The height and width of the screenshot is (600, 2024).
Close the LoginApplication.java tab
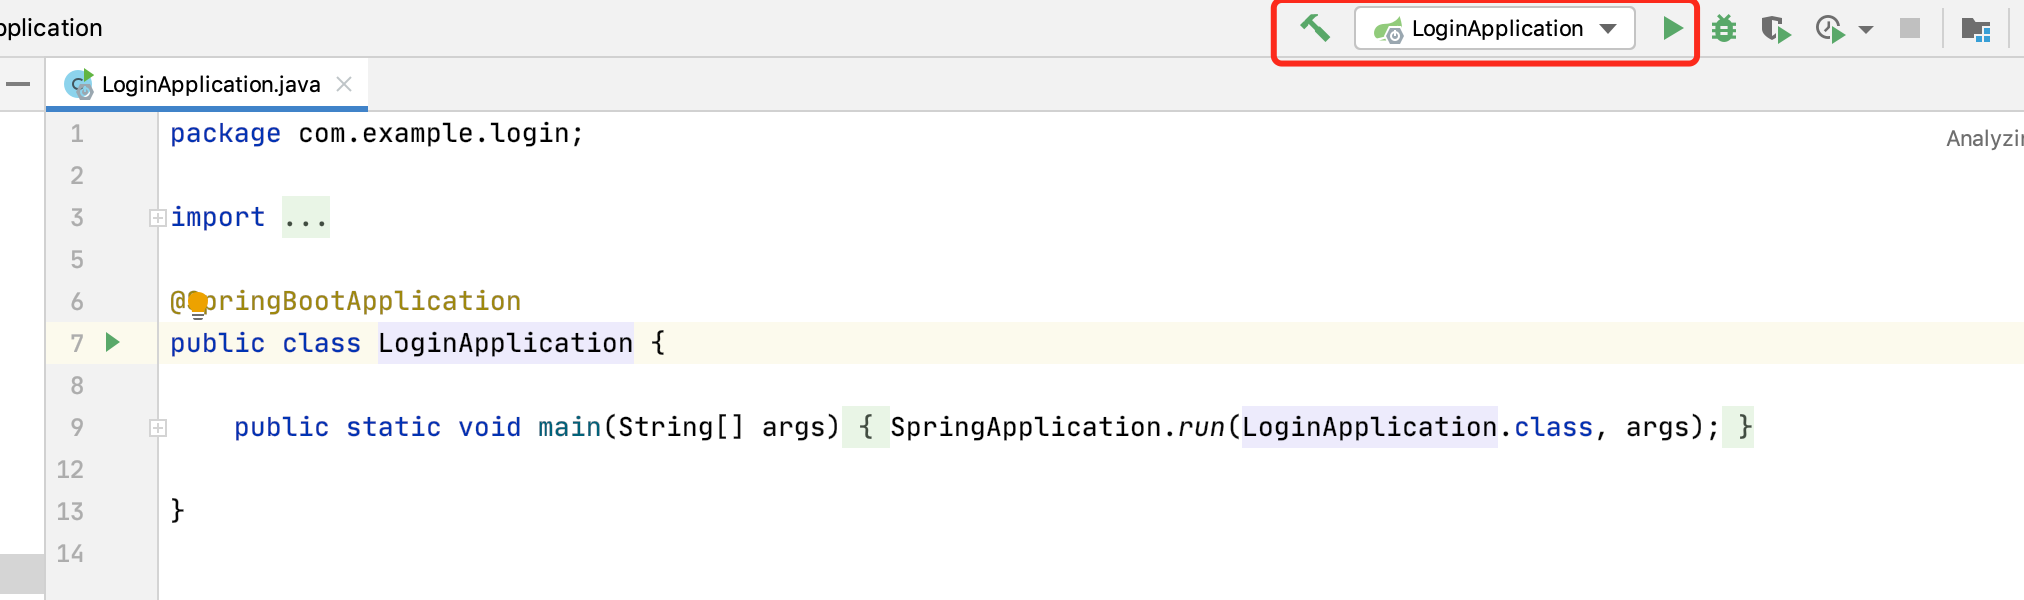(344, 84)
